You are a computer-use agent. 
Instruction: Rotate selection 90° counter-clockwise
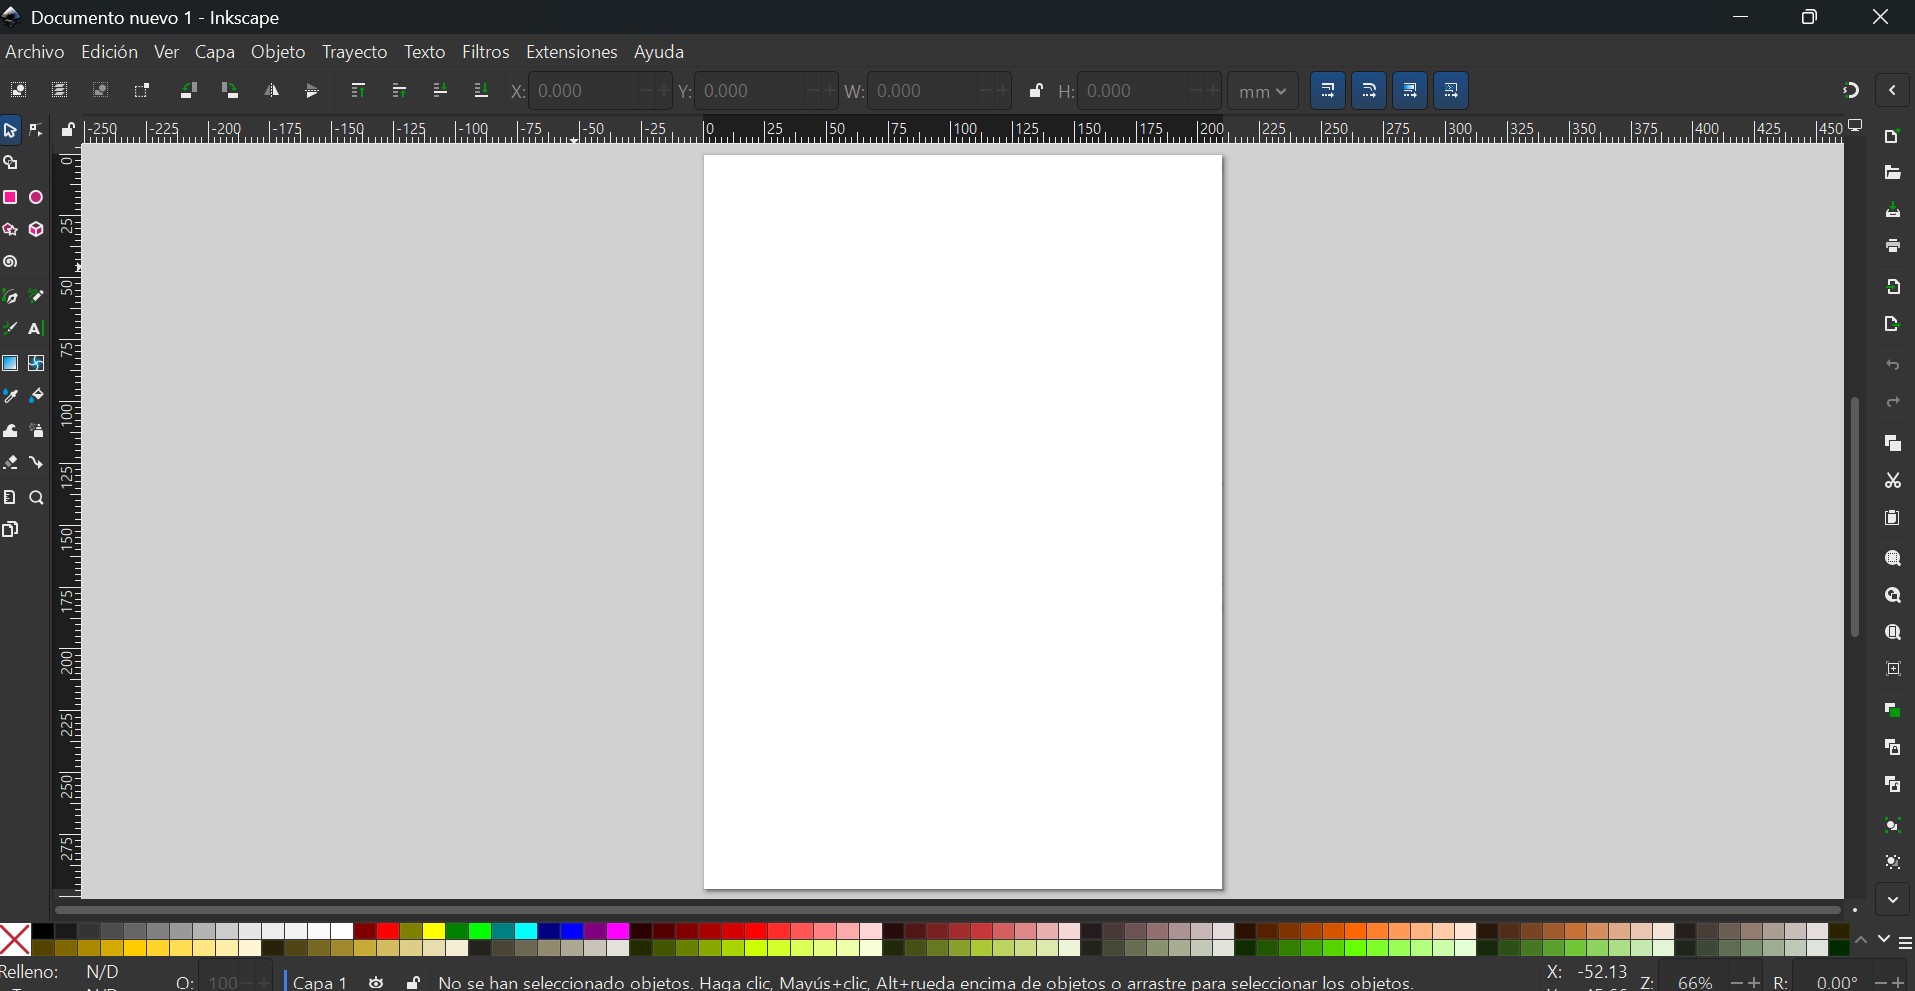tap(188, 91)
